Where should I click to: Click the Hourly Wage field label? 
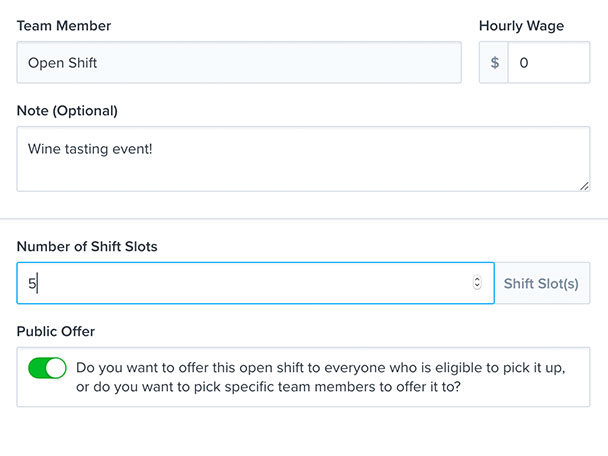pos(522,26)
